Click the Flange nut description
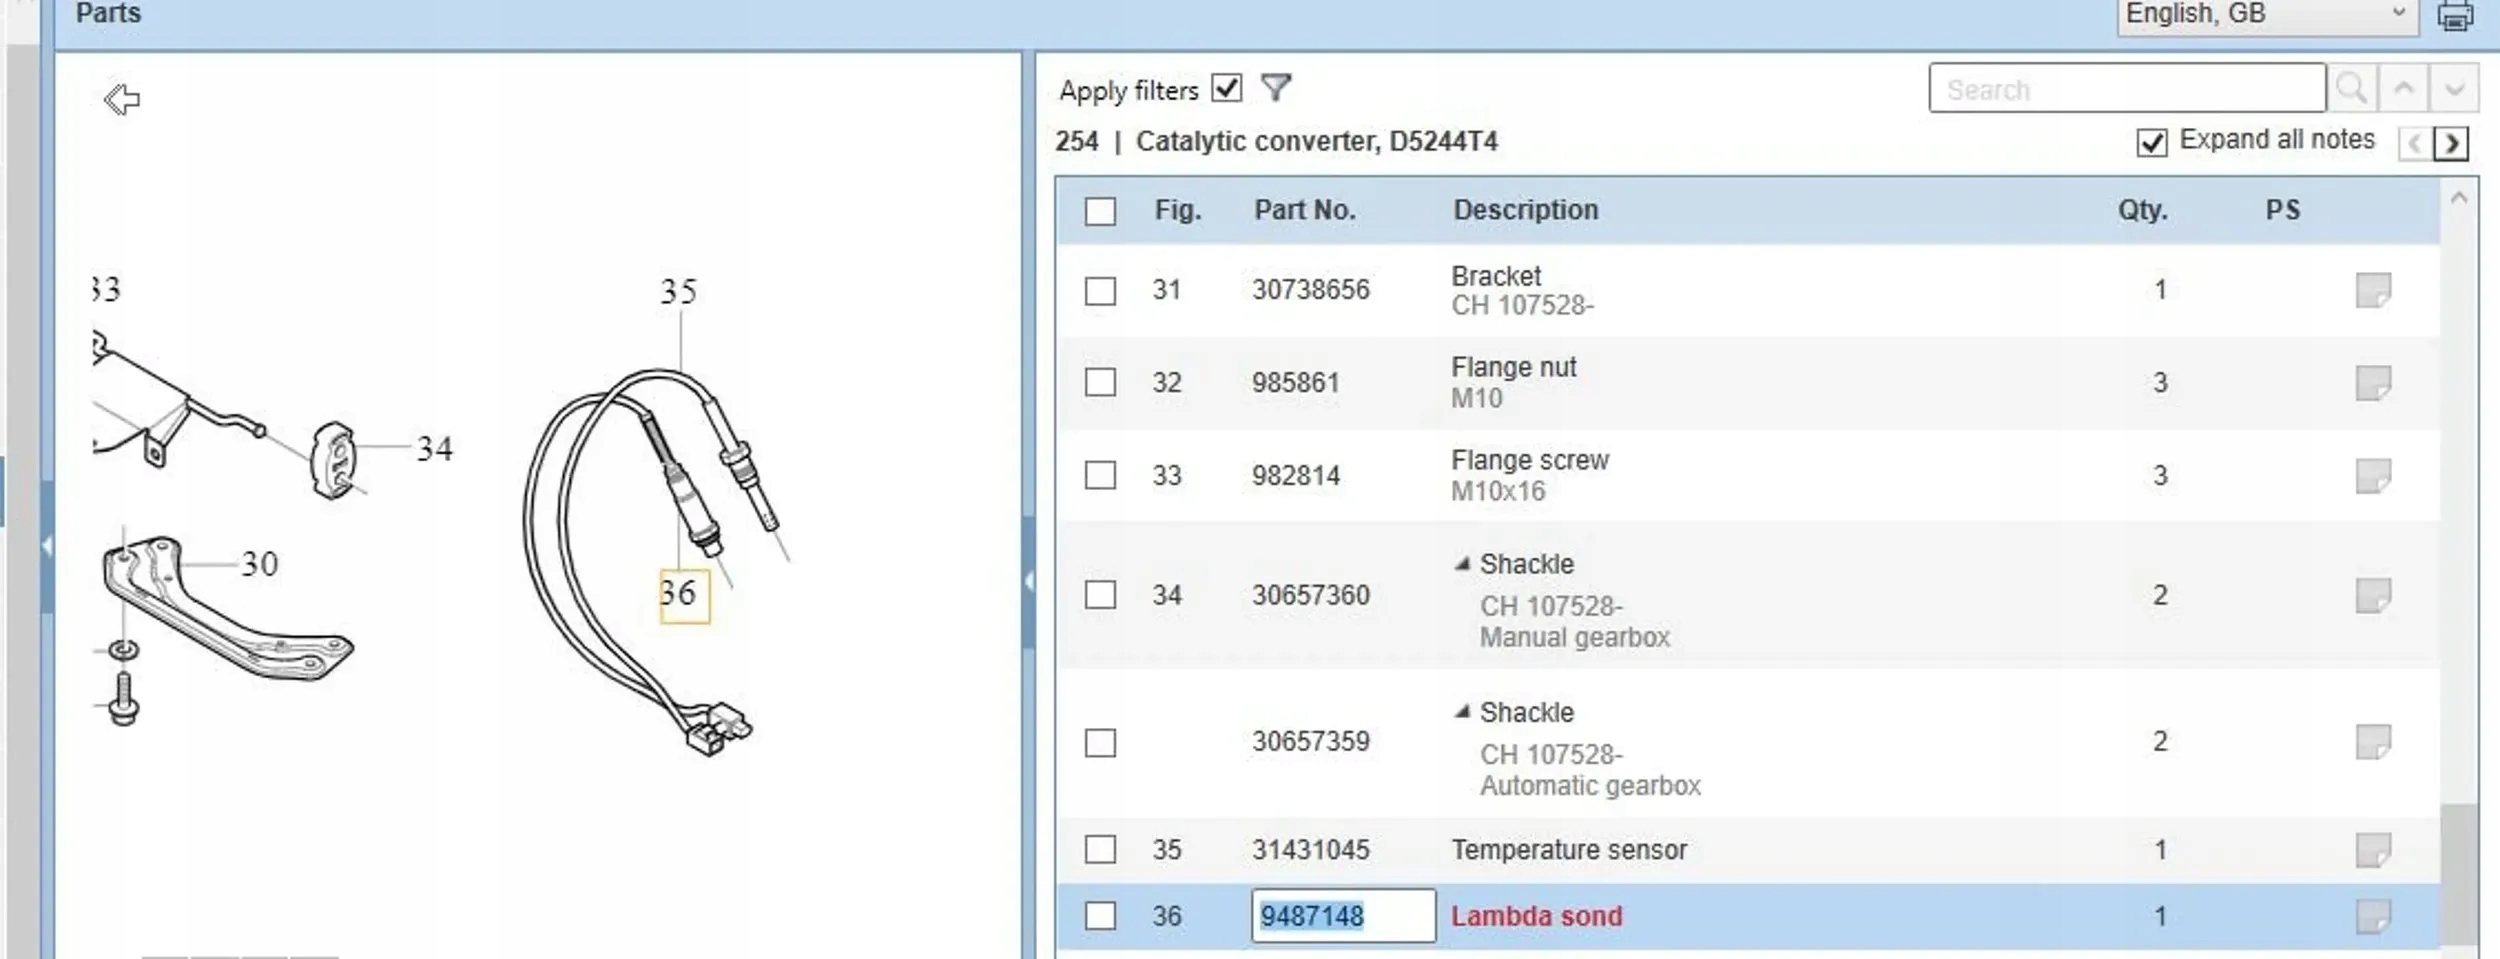 point(1514,367)
